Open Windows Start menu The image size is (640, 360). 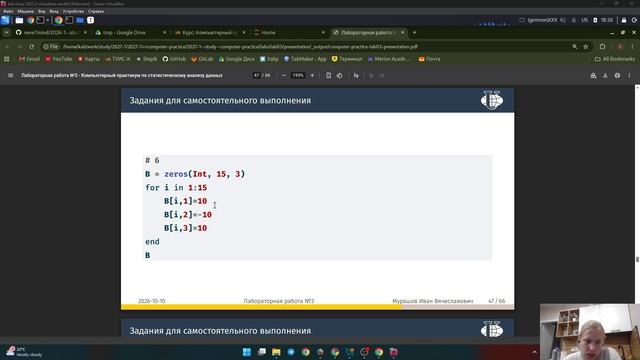[247, 352]
